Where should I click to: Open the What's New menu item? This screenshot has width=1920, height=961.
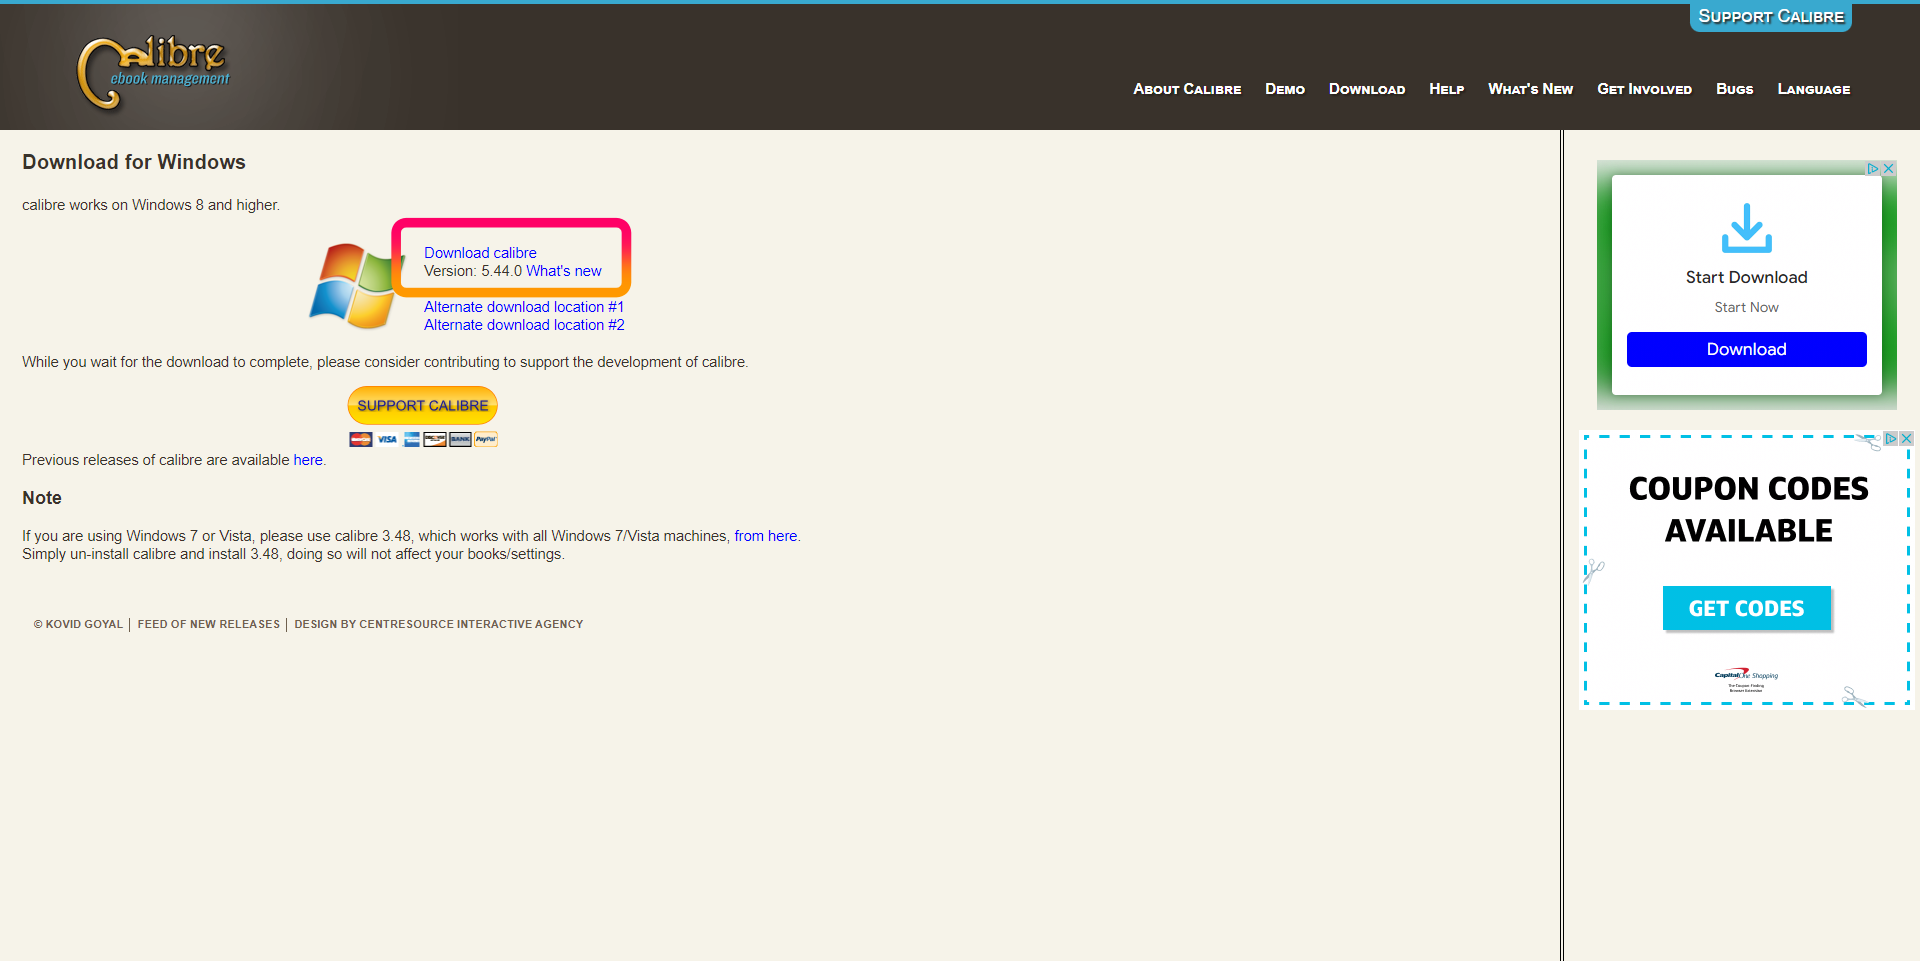1530,89
